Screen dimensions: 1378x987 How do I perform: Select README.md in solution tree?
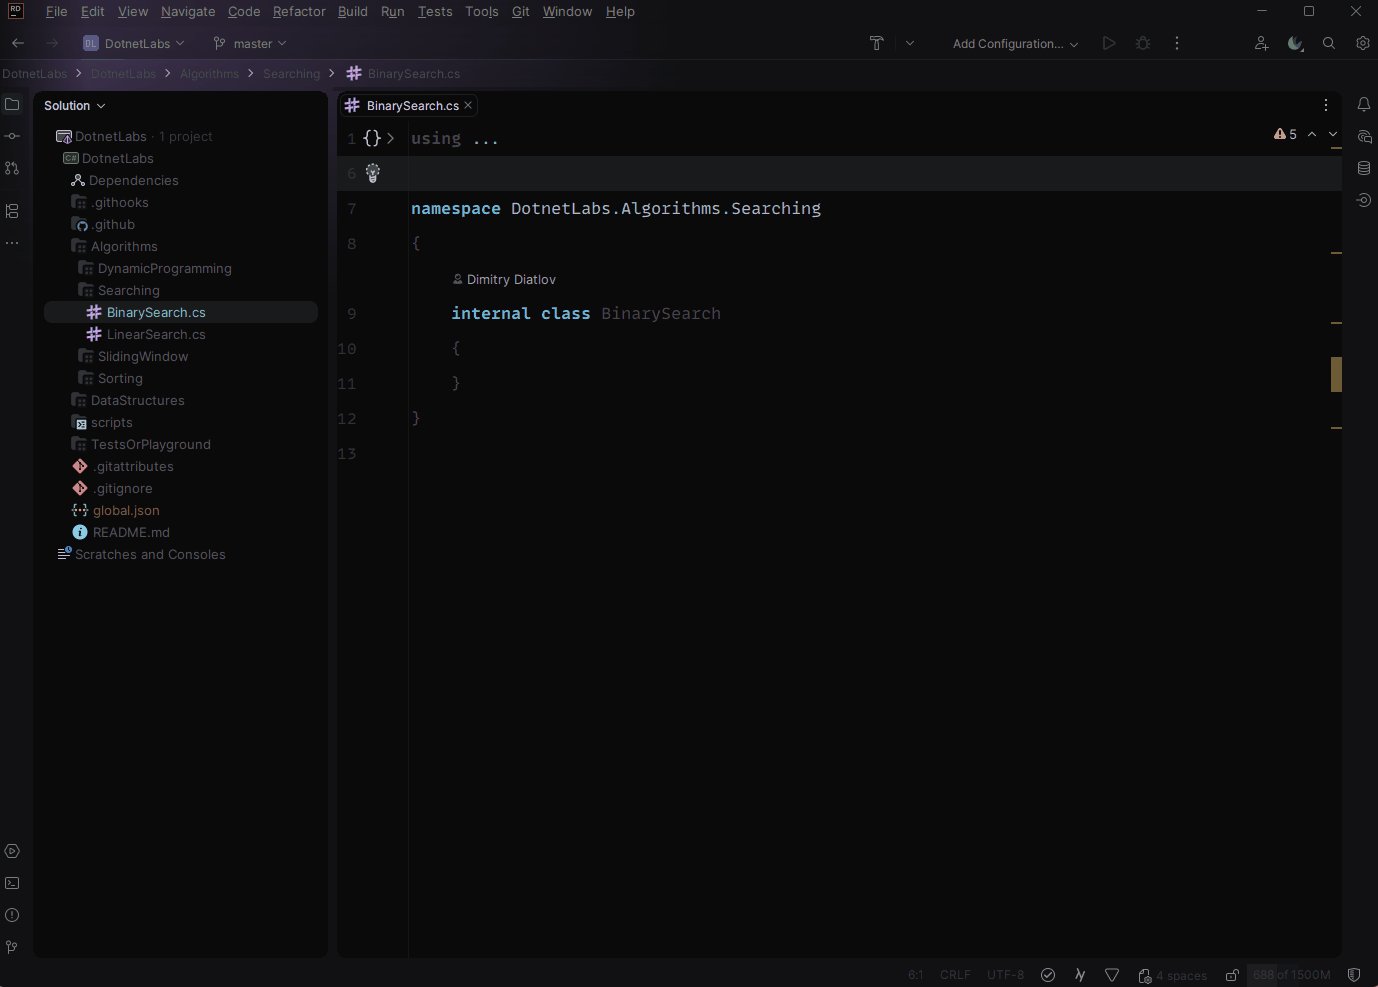click(131, 532)
